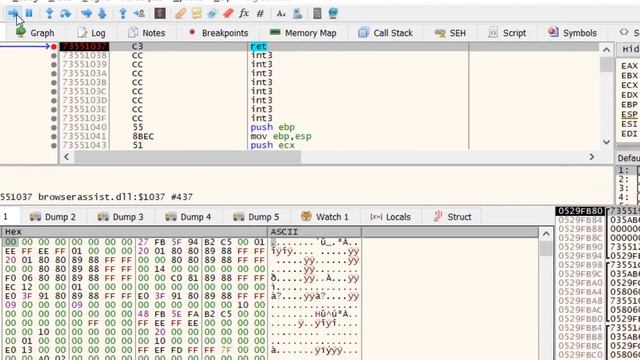Screen dimensions: 640x360
Task: Open the Symbols tab
Action: [572, 33]
